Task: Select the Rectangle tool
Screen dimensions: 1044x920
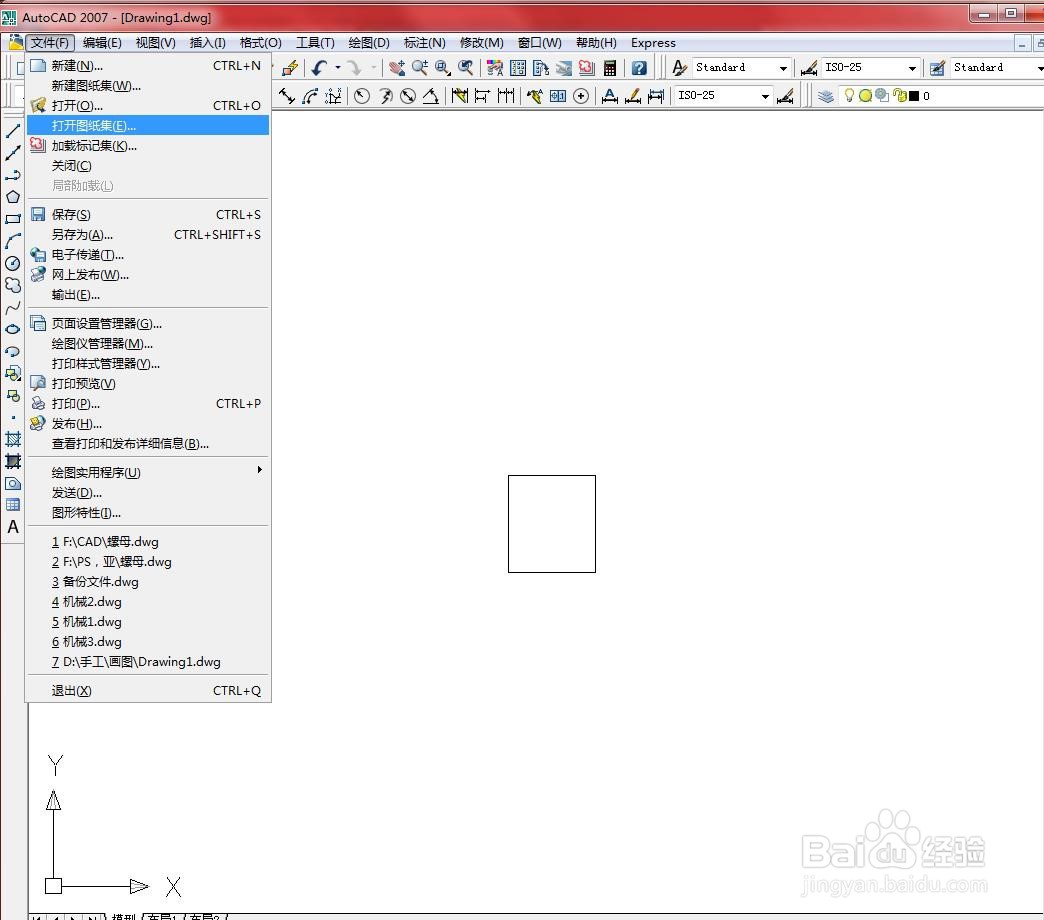Action: click(13, 219)
